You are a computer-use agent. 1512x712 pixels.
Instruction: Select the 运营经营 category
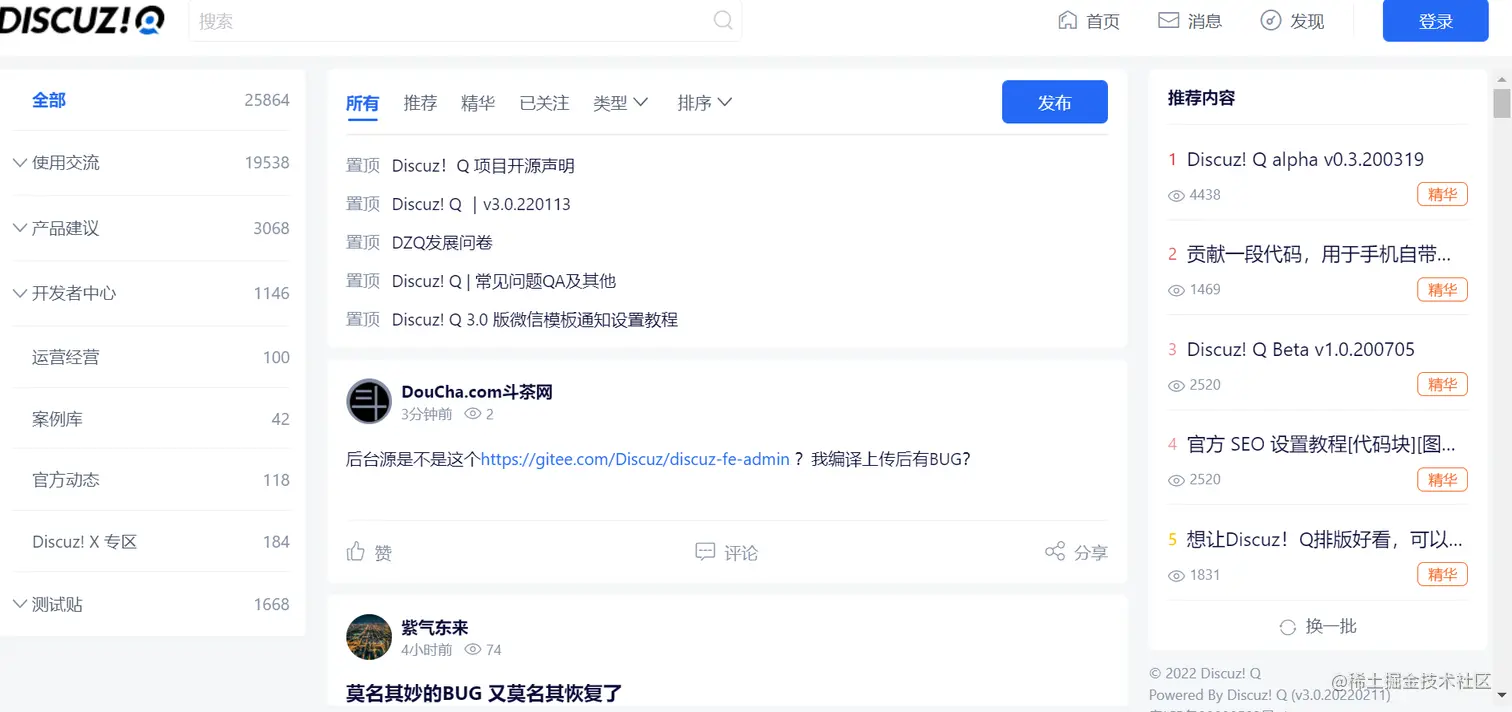pyautogui.click(x=66, y=357)
